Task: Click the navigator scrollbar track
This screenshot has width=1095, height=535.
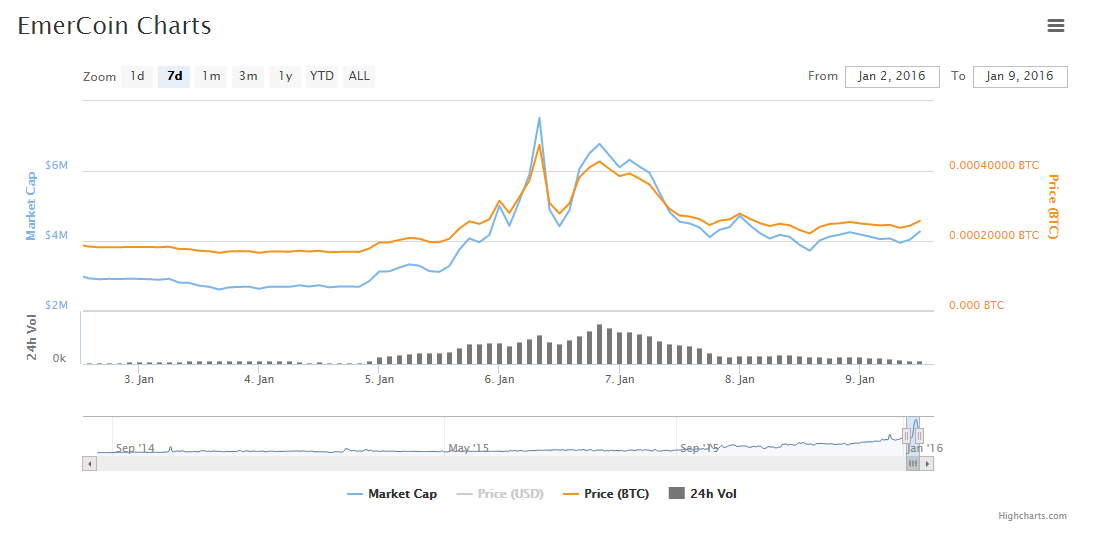Action: tap(500, 463)
